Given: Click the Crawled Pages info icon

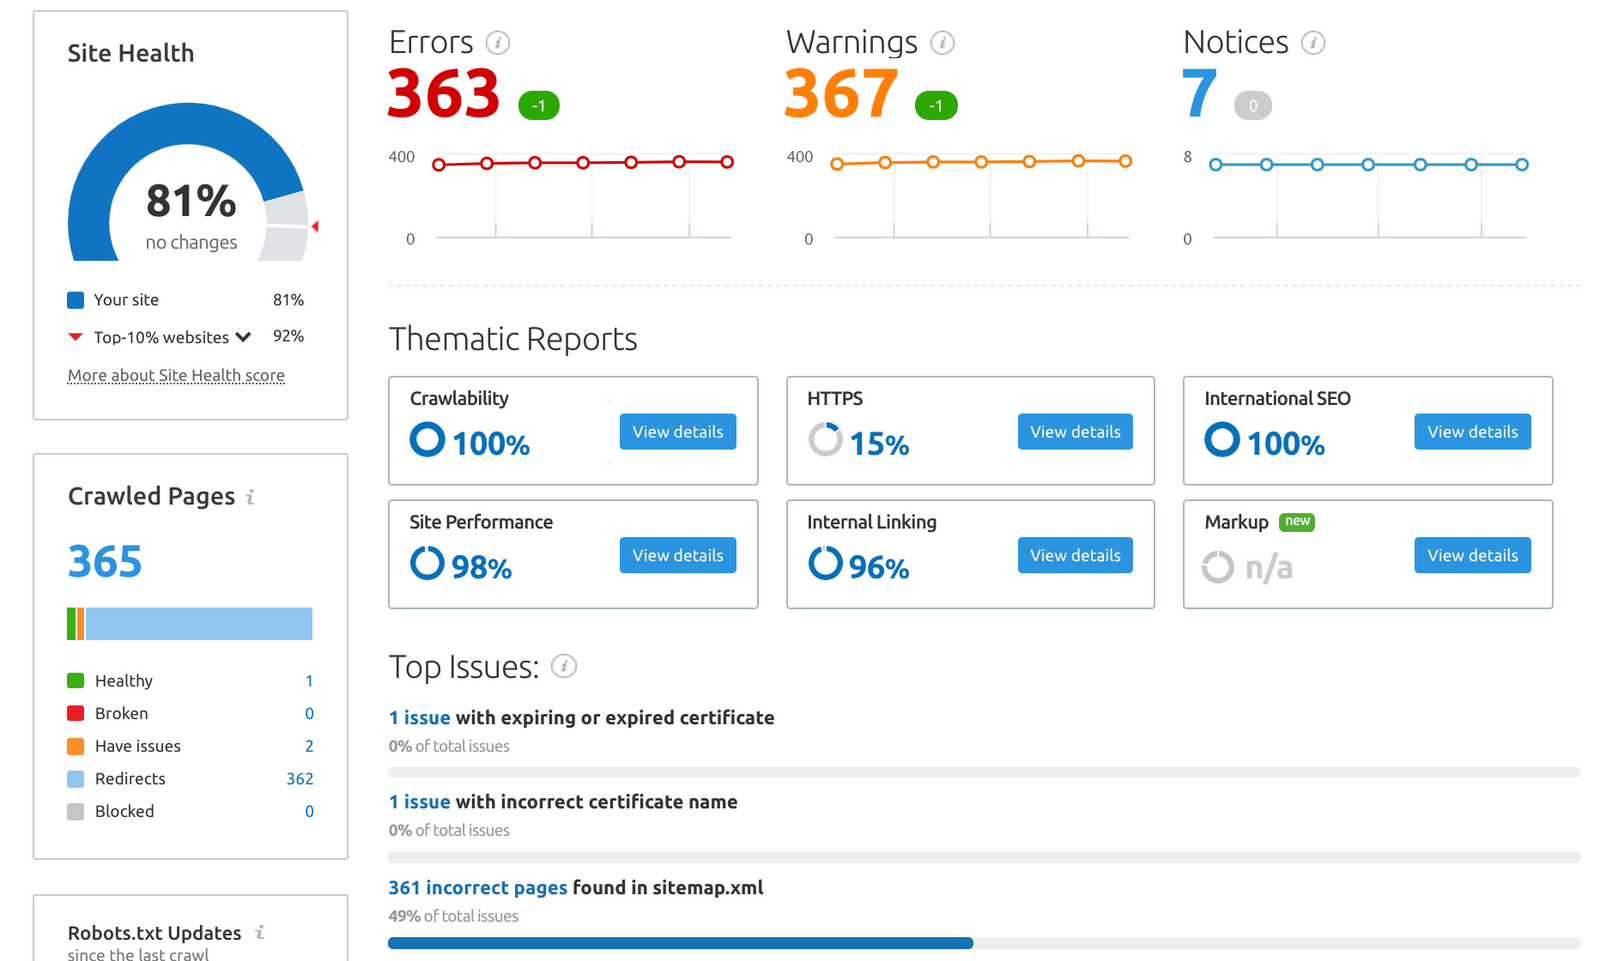Looking at the screenshot, I should click(252, 496).
